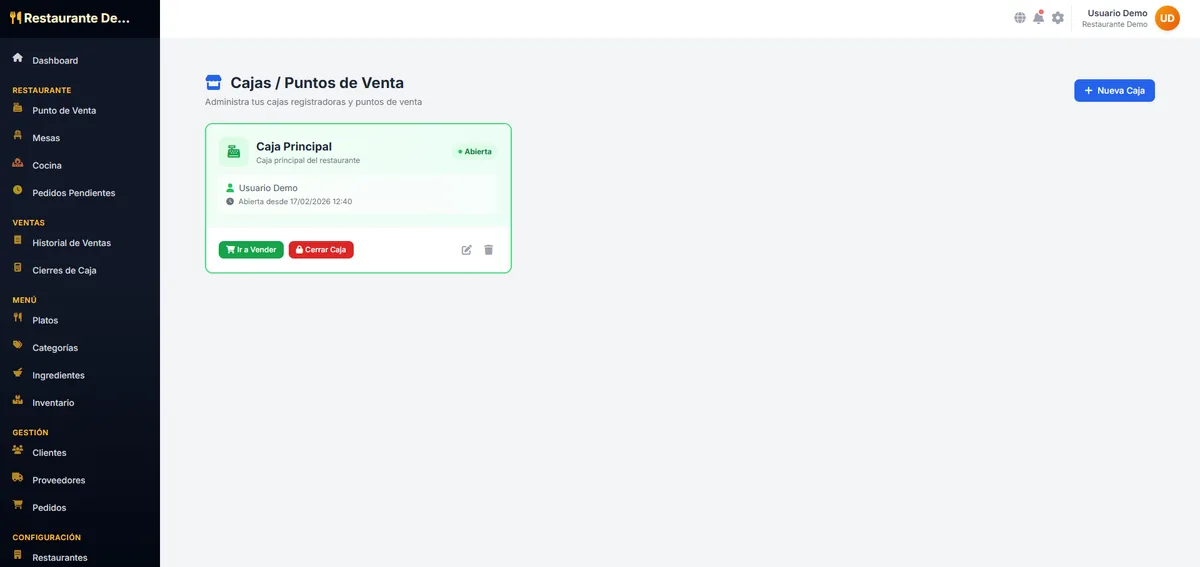Open the settings gear icon
The width and height of the screenshot is (1200, 567).
click(x=1058, y=18)
